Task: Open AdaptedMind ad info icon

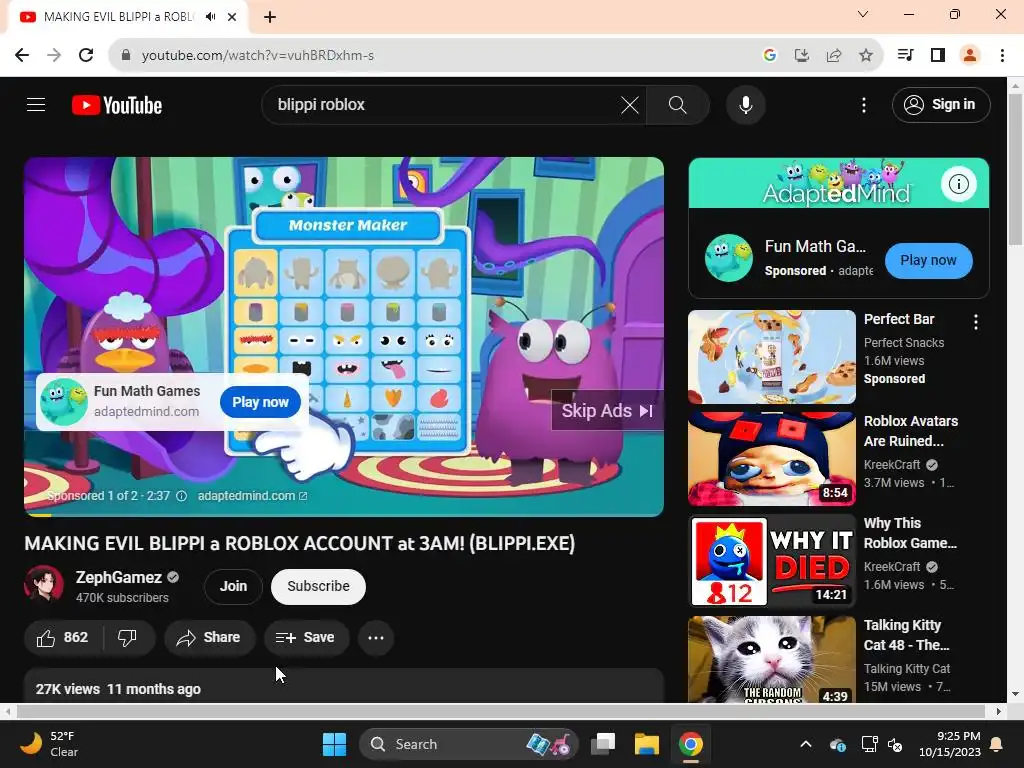Action: (x=958, y=184)
